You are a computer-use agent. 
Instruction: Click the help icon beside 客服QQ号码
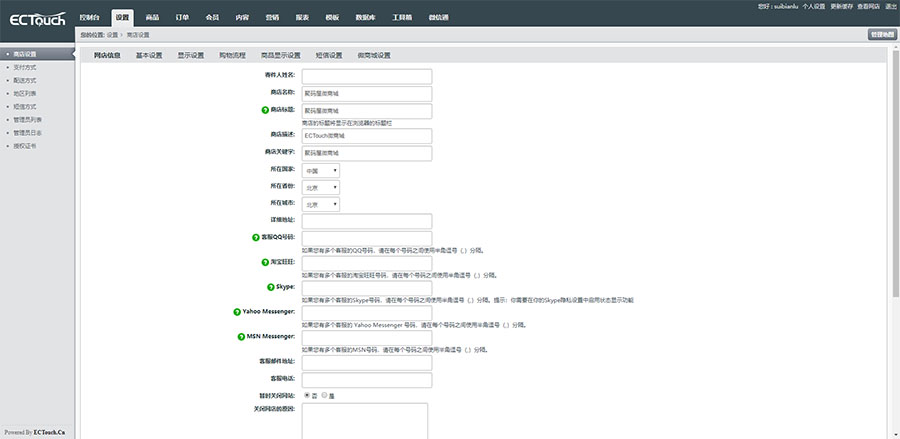pos(256,238)
